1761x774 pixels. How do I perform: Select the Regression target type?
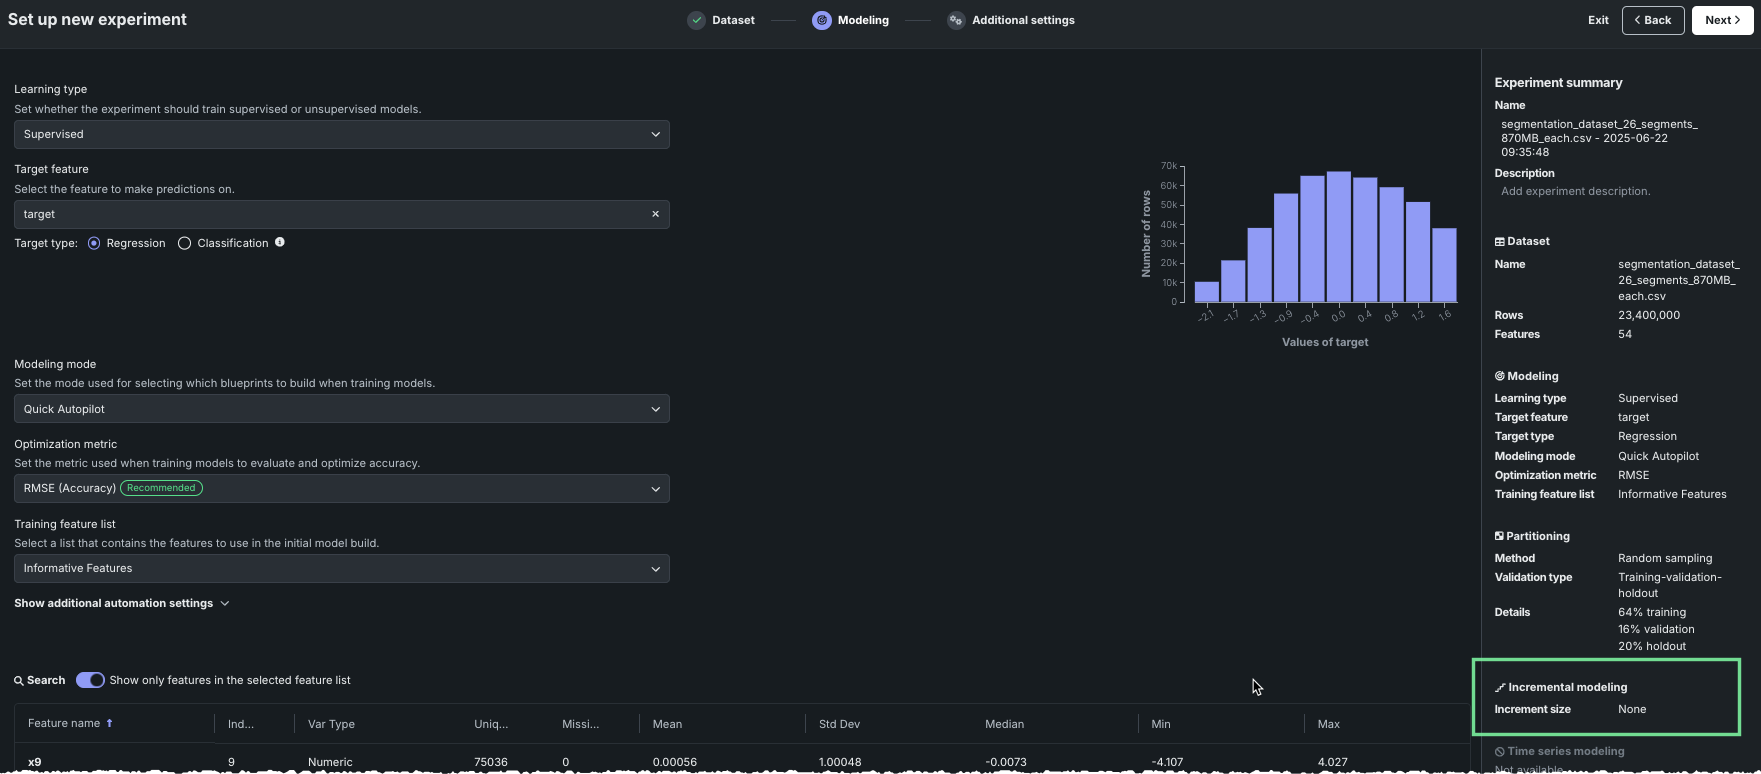94,243
